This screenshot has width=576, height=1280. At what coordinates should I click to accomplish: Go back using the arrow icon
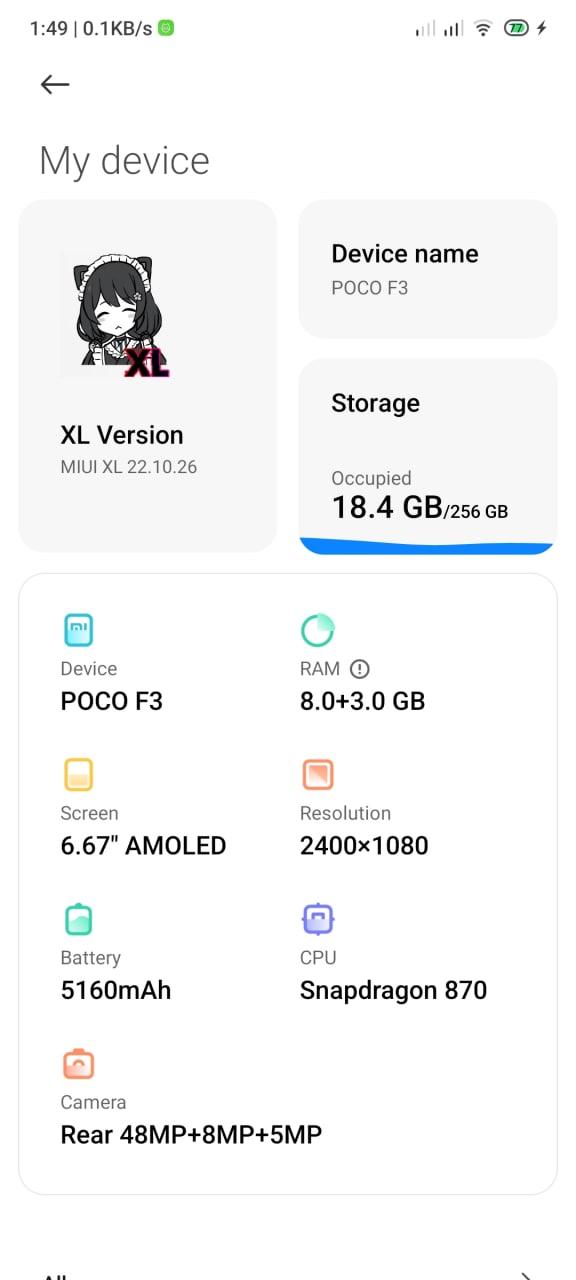point(55,85)
